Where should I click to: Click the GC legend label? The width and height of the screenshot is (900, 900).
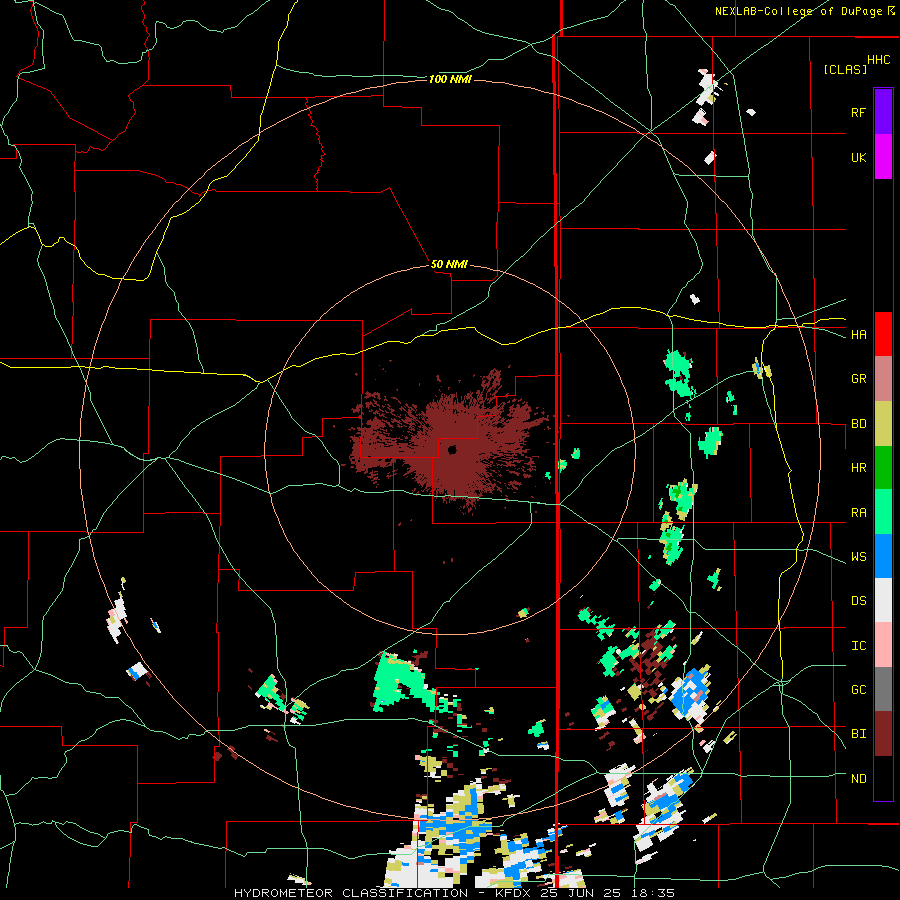tap(858, 690)
